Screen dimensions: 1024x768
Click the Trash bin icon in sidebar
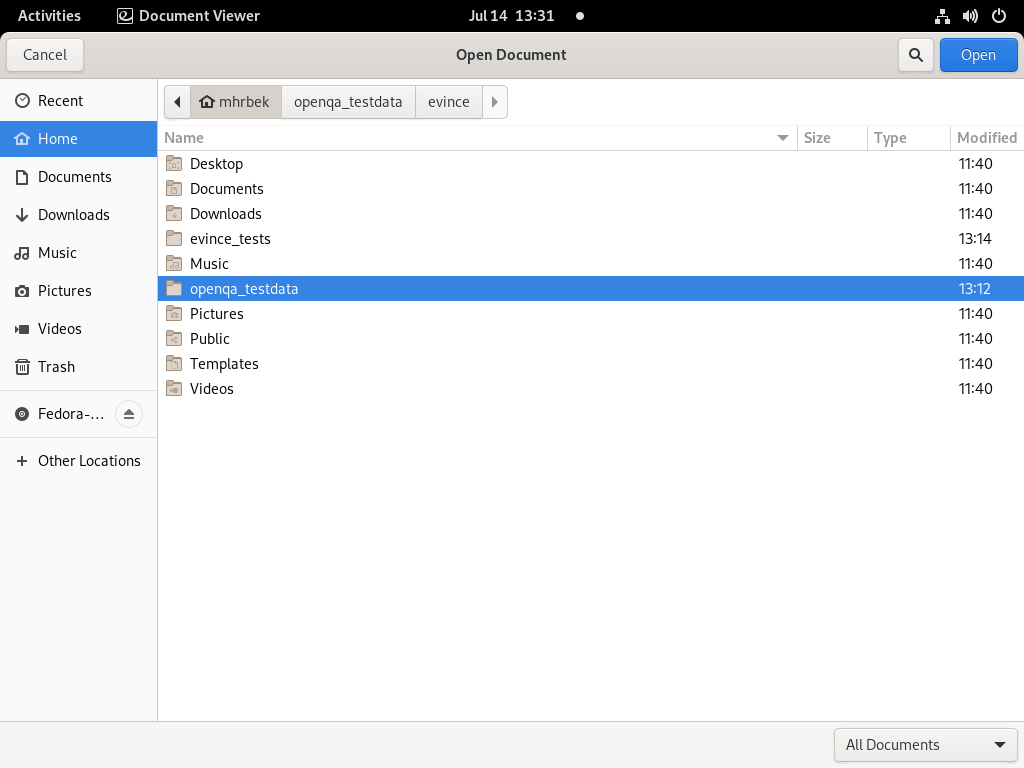22,367
